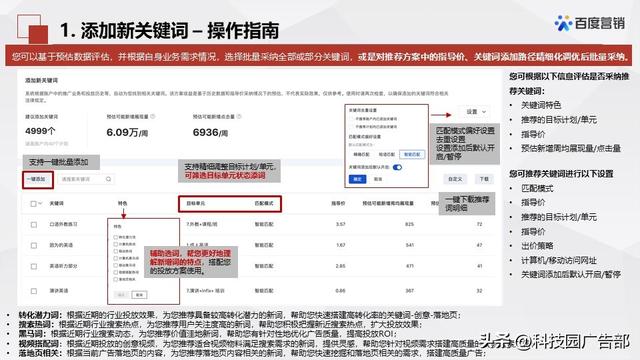Click target unit cell starting 7.演讲

coord(205,291)
